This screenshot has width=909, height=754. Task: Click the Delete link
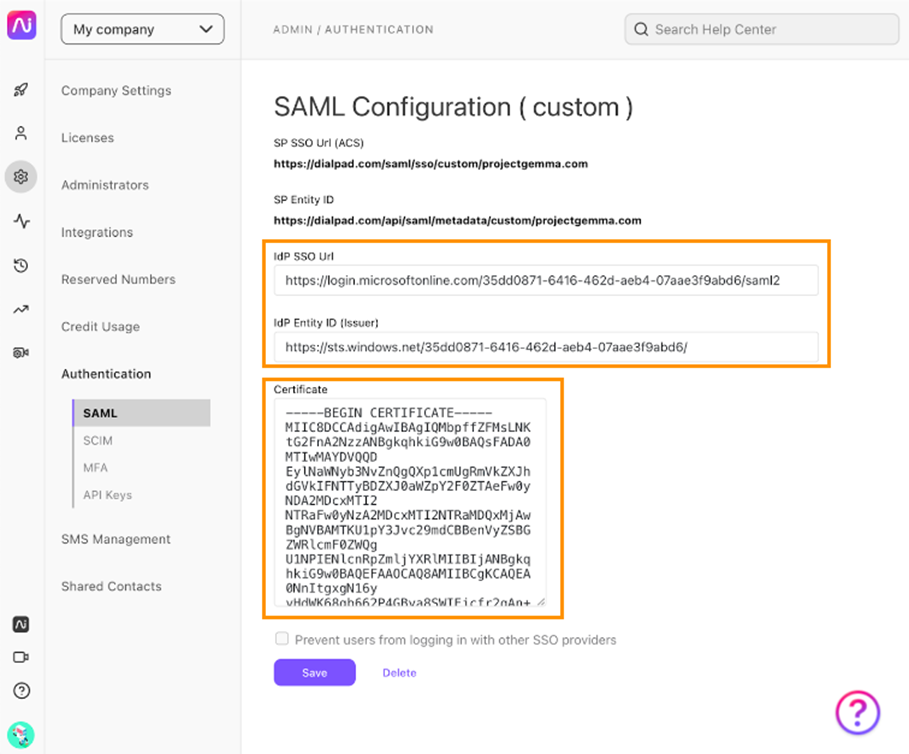[x=399, y=673]
